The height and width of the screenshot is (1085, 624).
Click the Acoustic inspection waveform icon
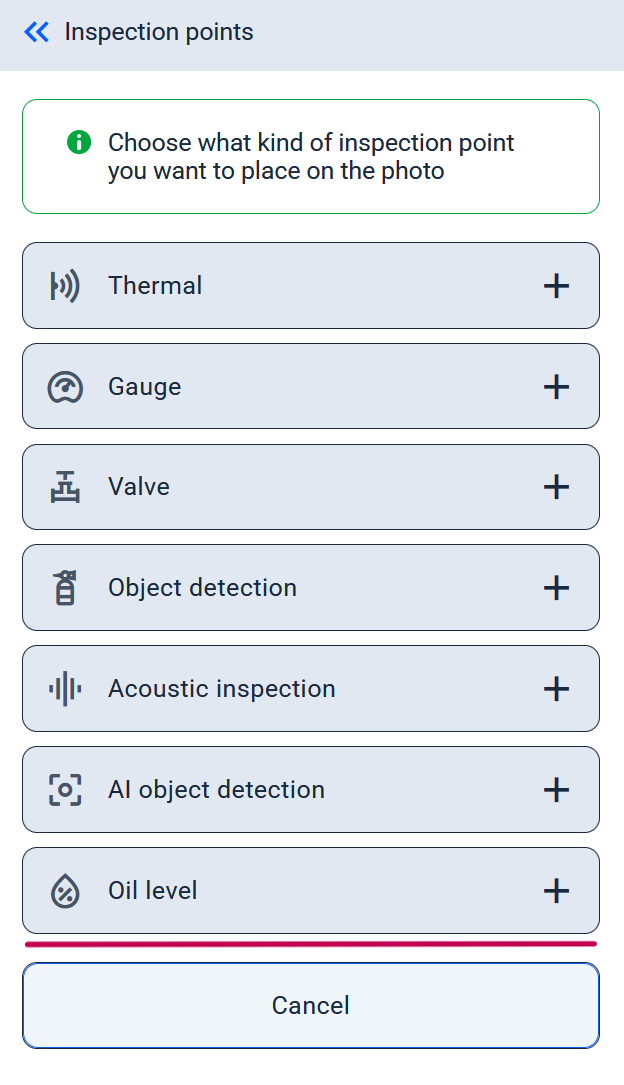[65, 689]
